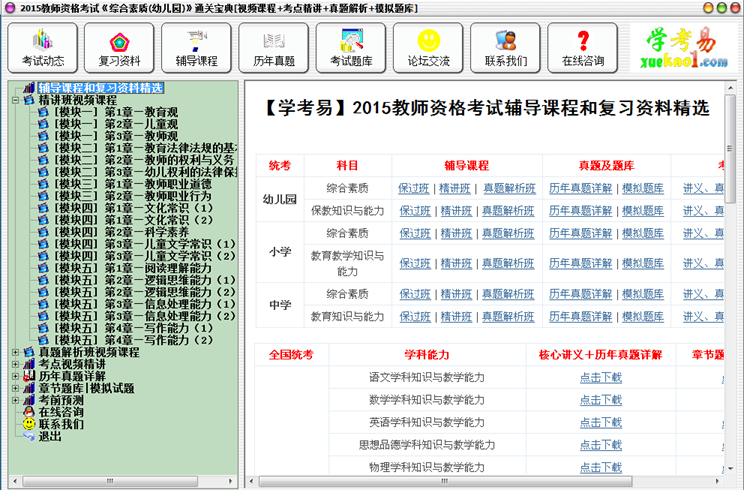Click the icon beside 考点视频精讲
Viewport: 744px width, 490px height.
(29, 364)
